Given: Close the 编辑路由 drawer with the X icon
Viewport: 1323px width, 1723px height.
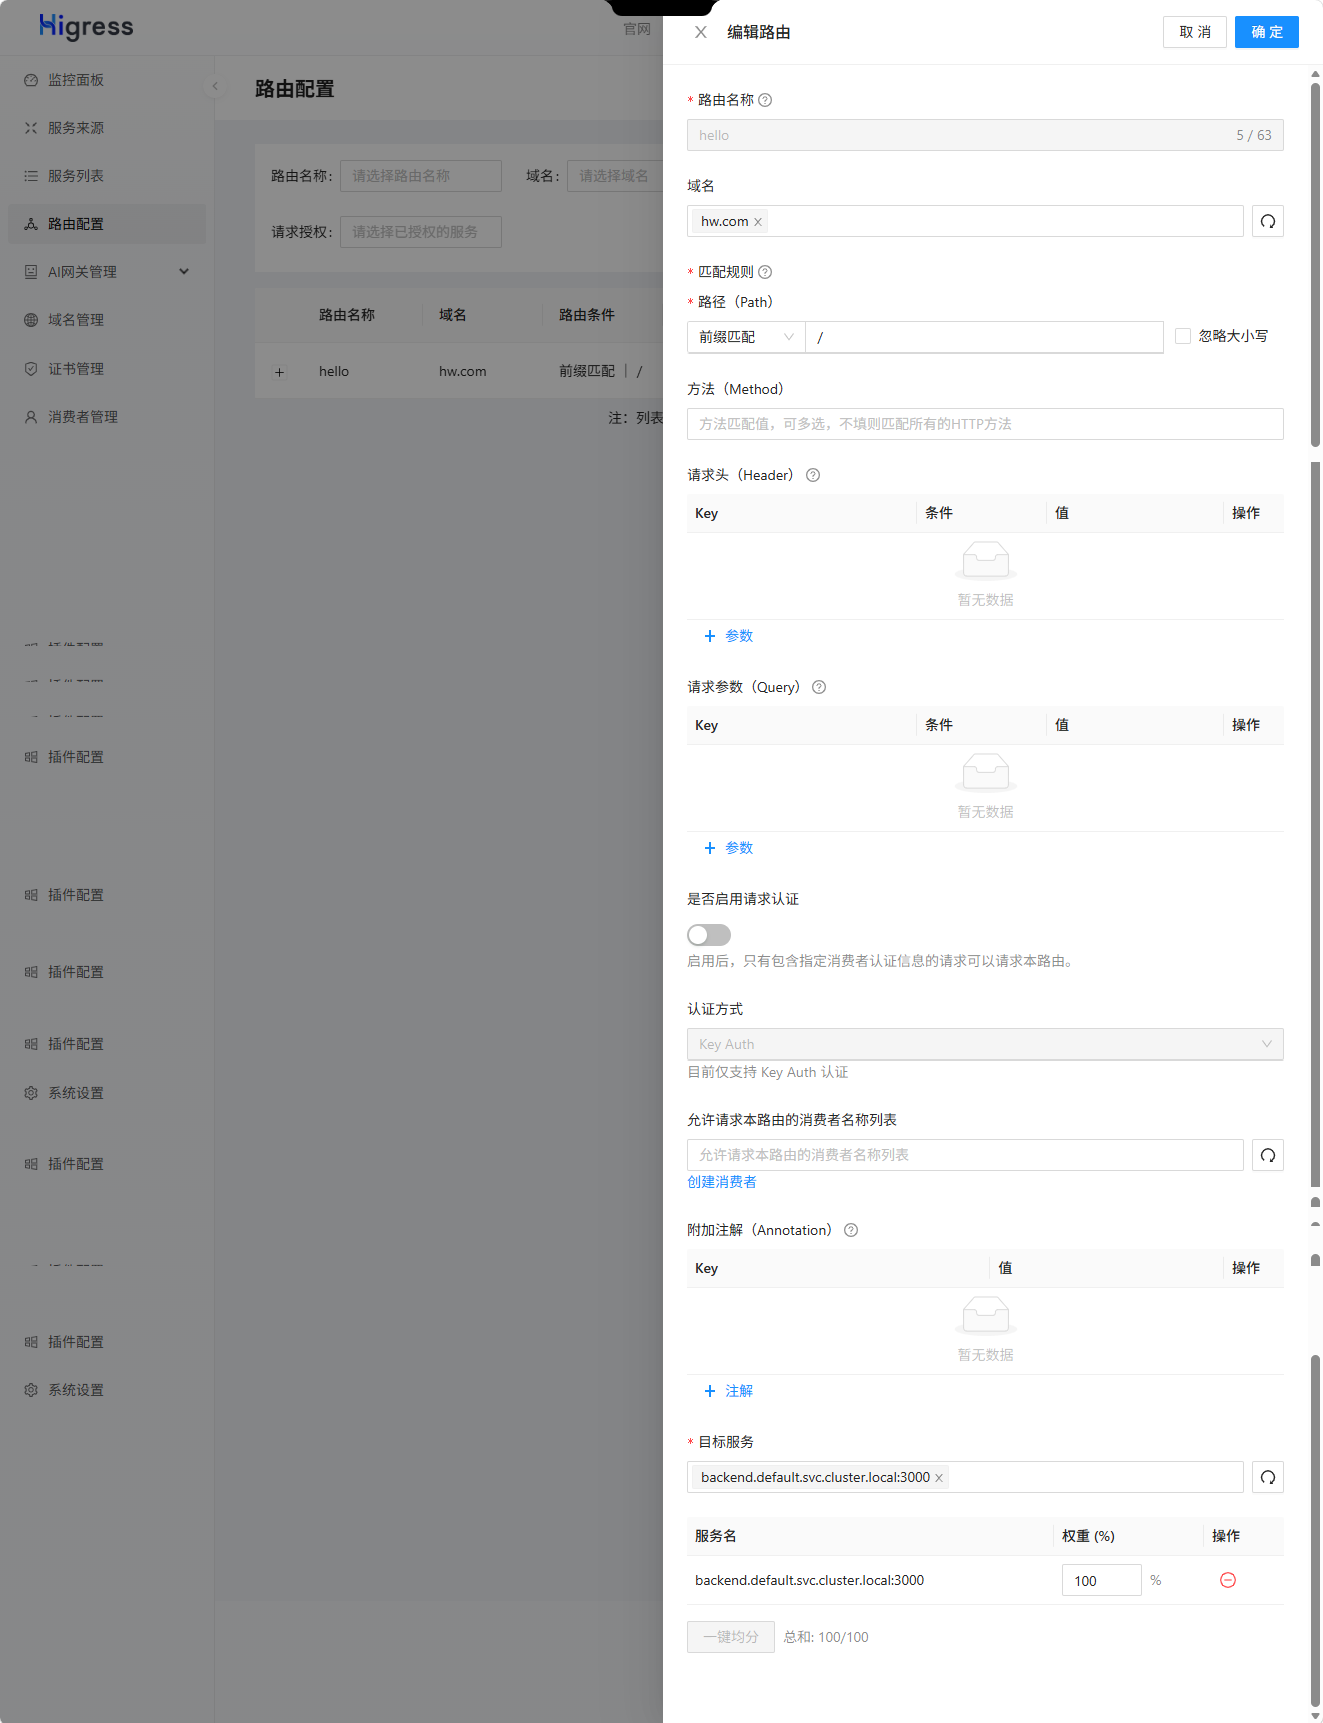Looking at the screenshot, I should pyautogui.click(x=701, y=32).
